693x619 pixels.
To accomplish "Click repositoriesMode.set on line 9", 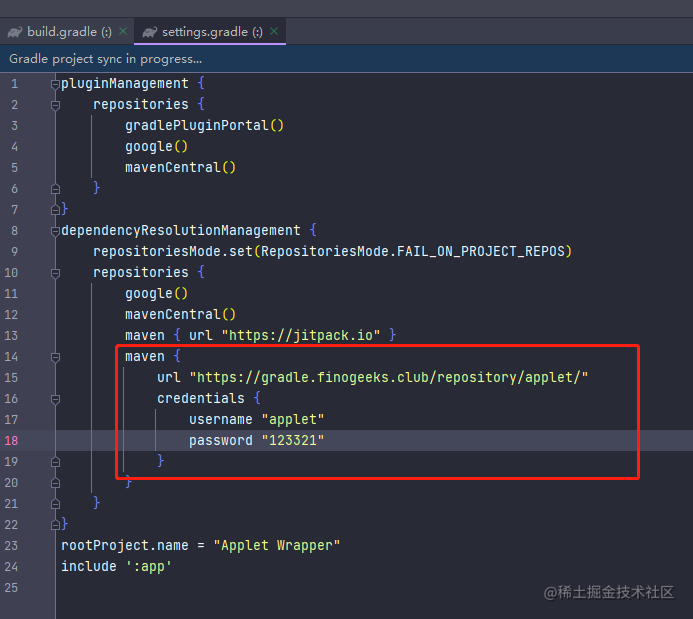I will (x=173, y=251).
